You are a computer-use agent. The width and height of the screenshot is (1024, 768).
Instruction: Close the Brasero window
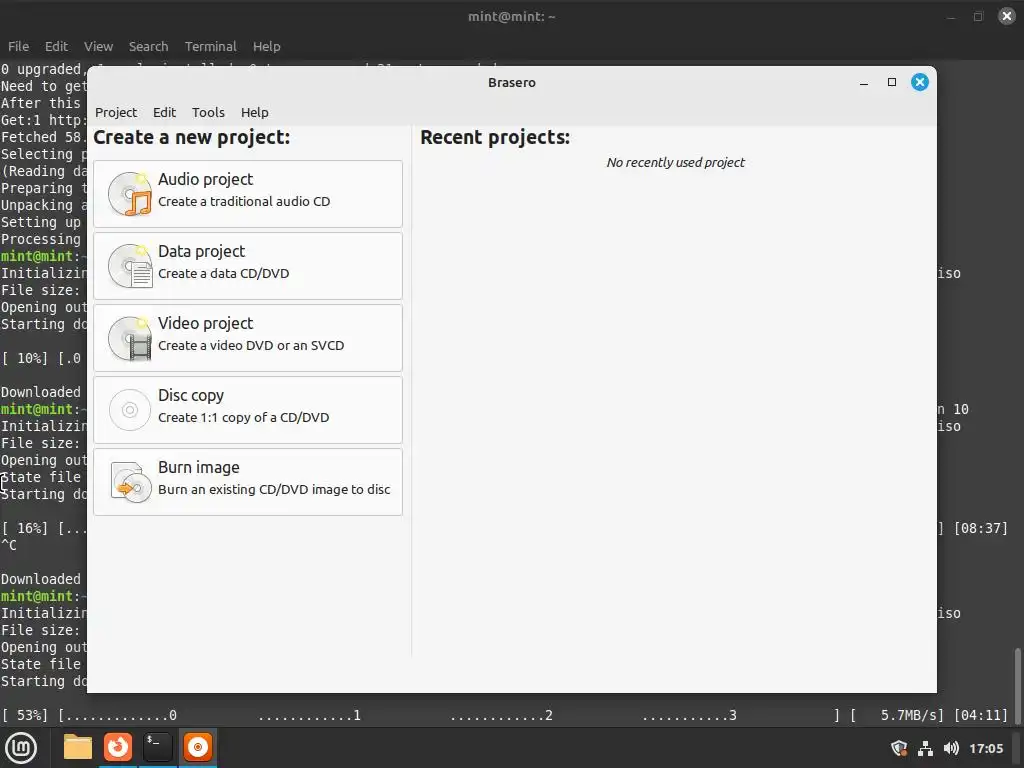[920, 82]
